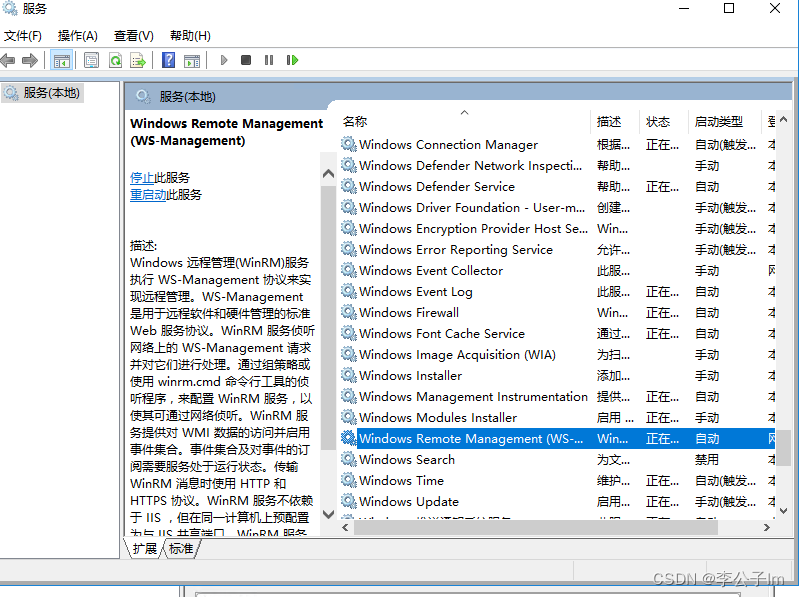
Task: Sort by the 状态 column header
Action: (664, 121)
